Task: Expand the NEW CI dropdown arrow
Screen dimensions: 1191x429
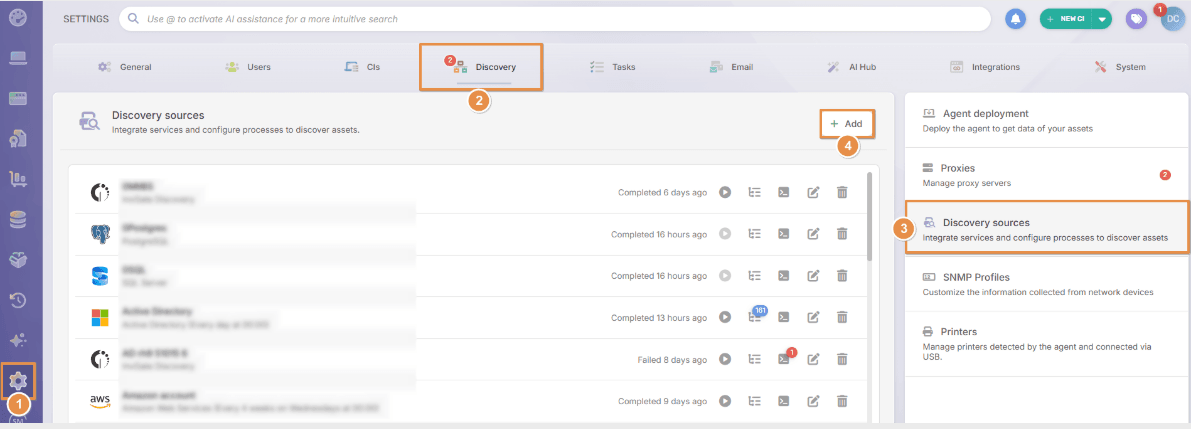Action: [1101, 19]
